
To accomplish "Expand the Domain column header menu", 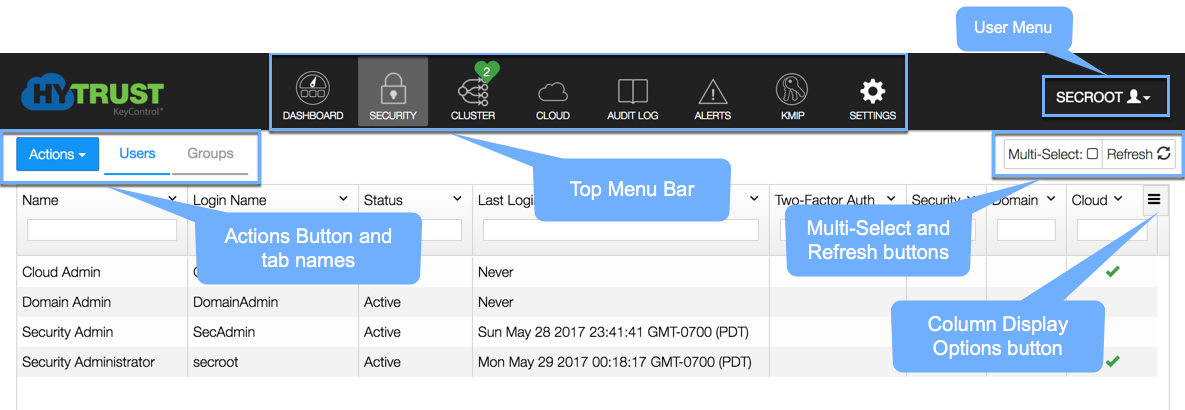I will point(1052,199).
